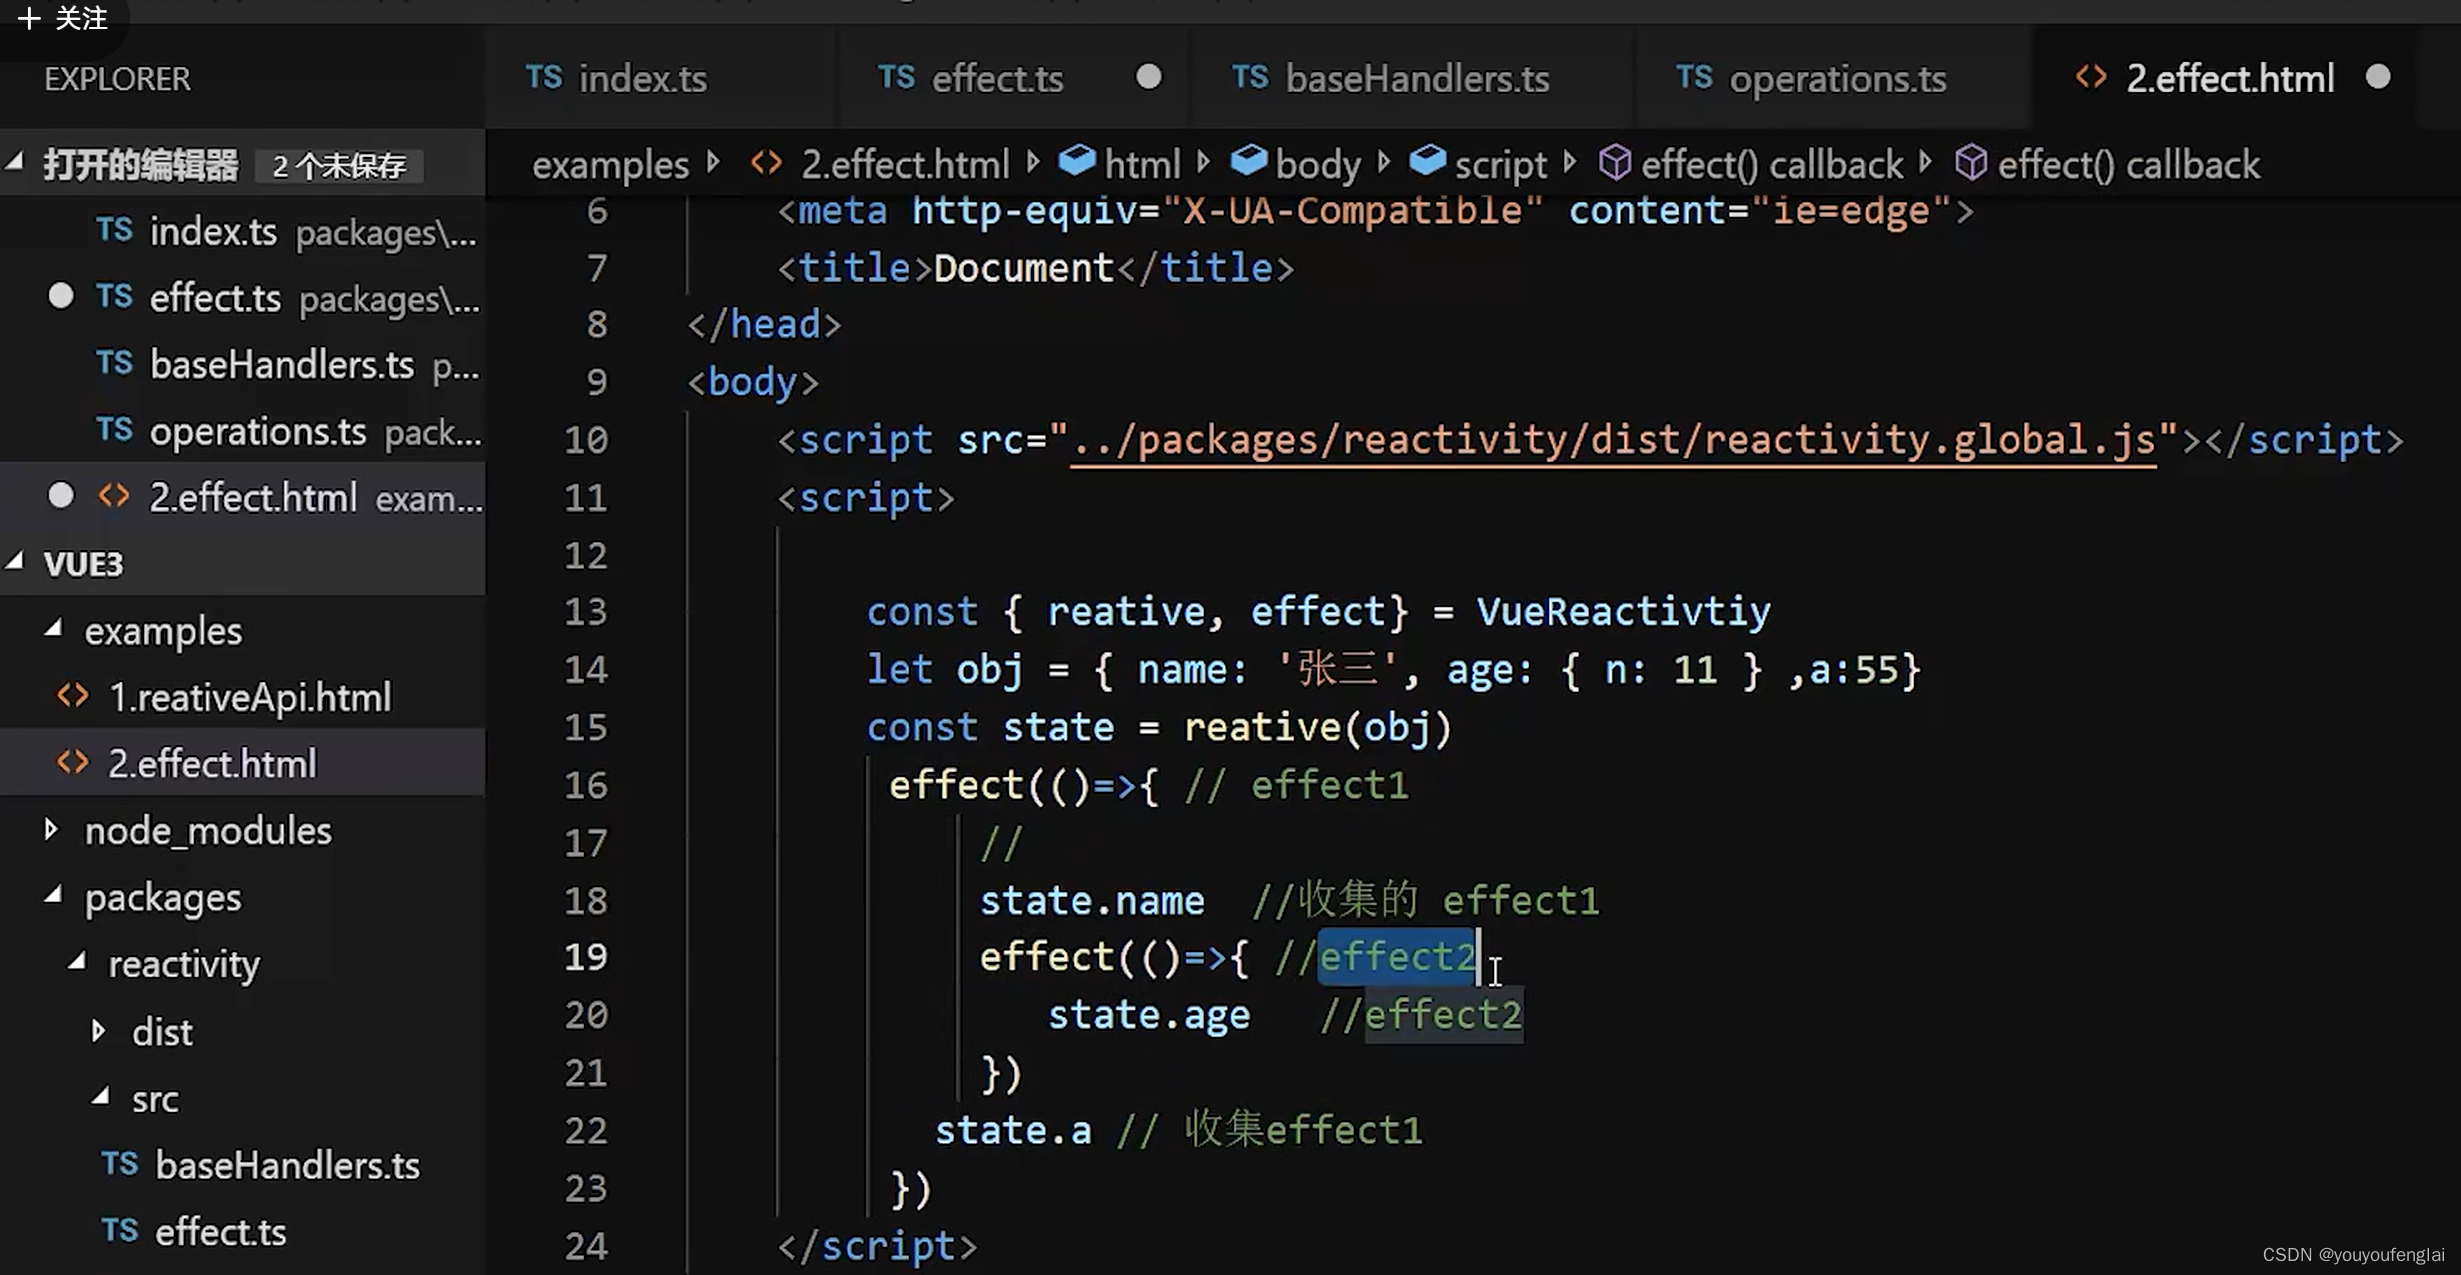Viewport: 2461px width, 1275px height.
Task: Click the selected effect2 comment on line 19
Action: [x=1397, y=958]
